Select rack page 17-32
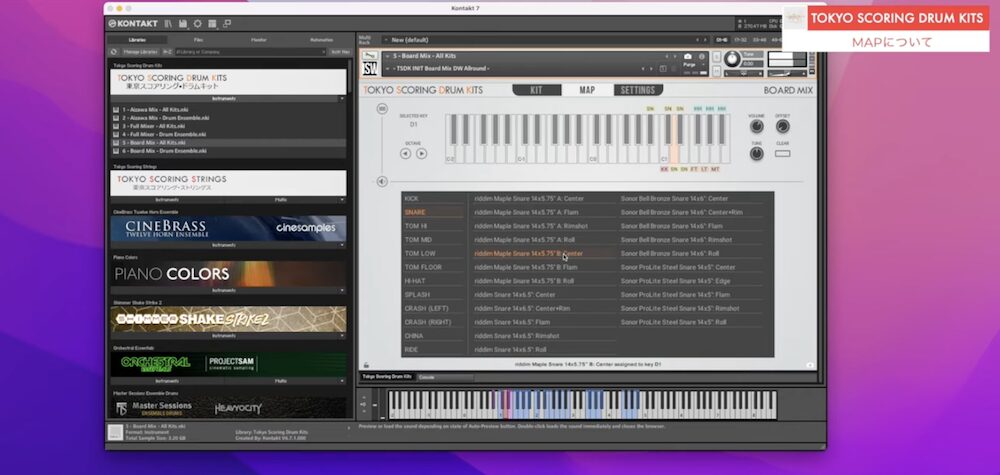 tap(740, 40)
